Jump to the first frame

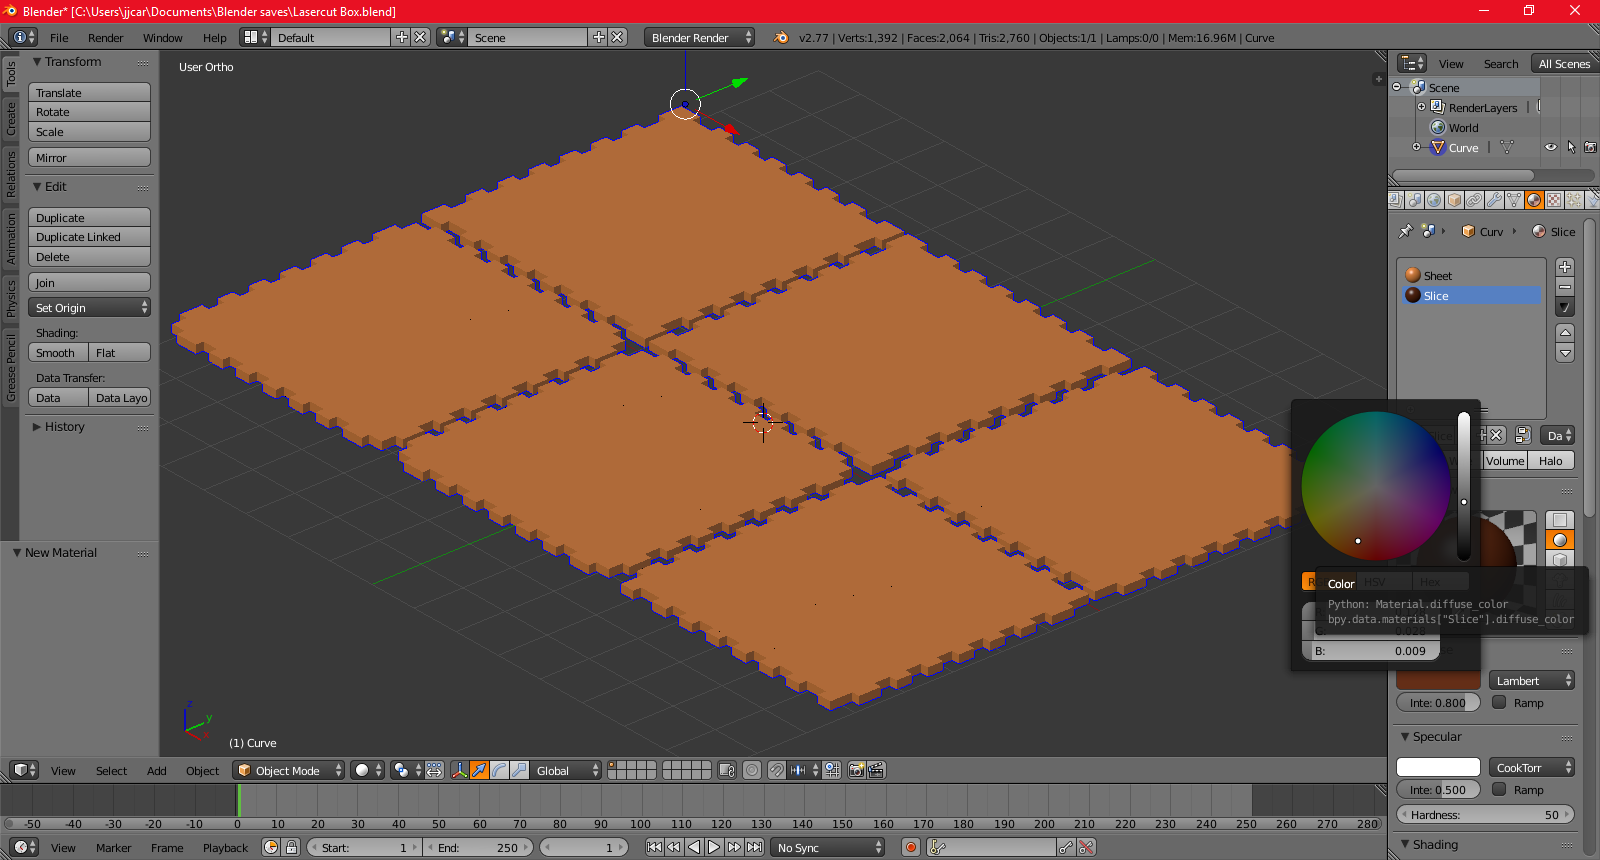click(x=654, y=847)
